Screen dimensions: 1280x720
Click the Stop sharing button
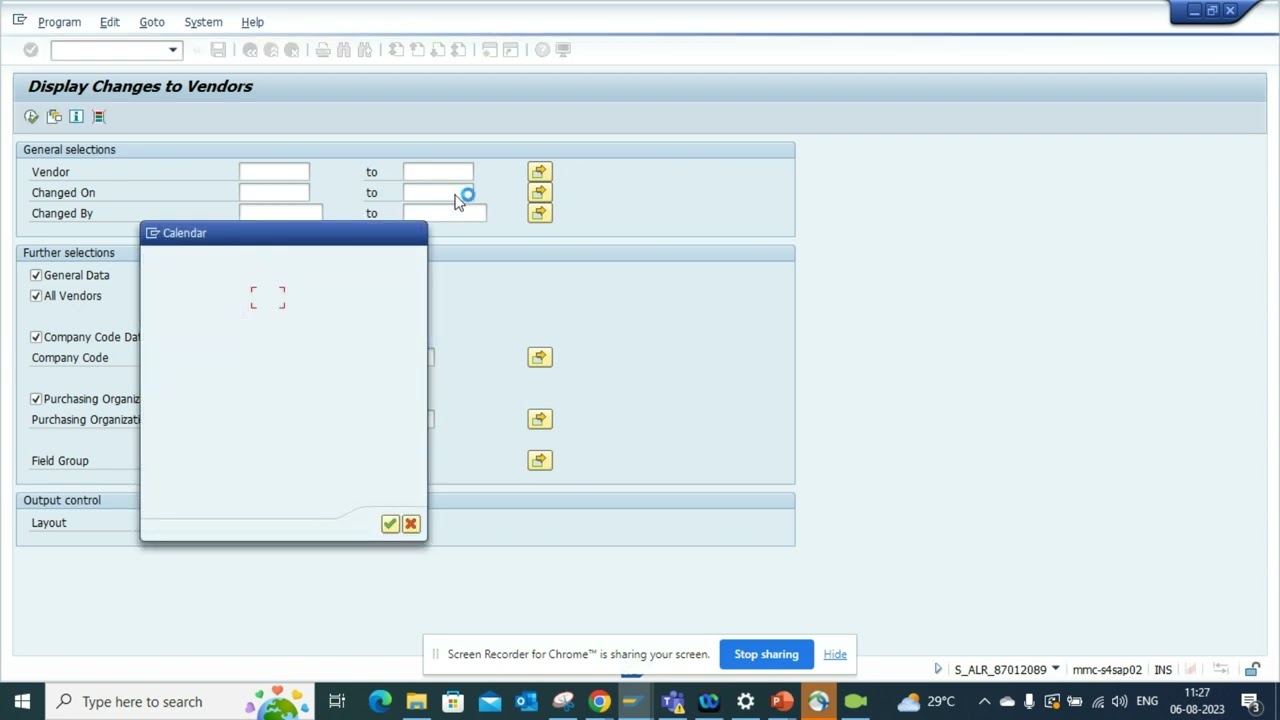766,654
